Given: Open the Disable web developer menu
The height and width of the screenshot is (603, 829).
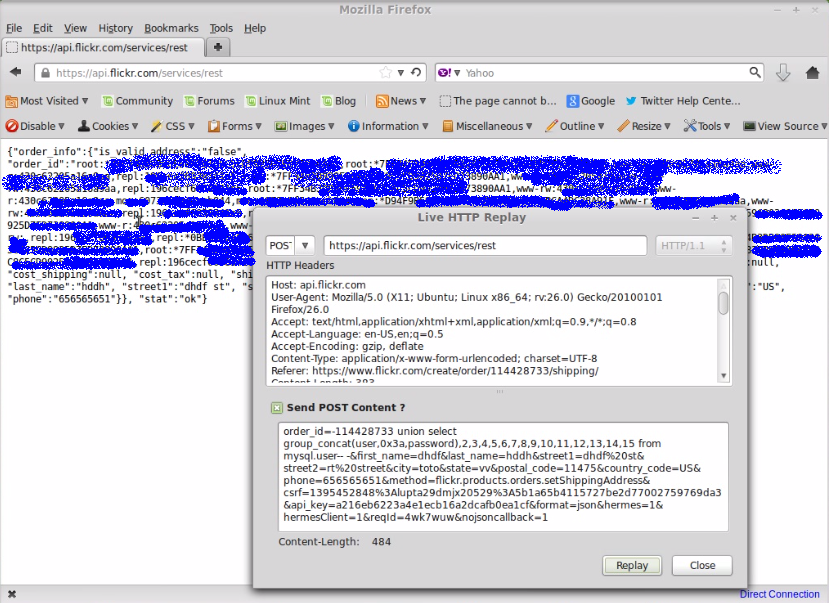Looking at the screenshot, I should coord(35,126).
